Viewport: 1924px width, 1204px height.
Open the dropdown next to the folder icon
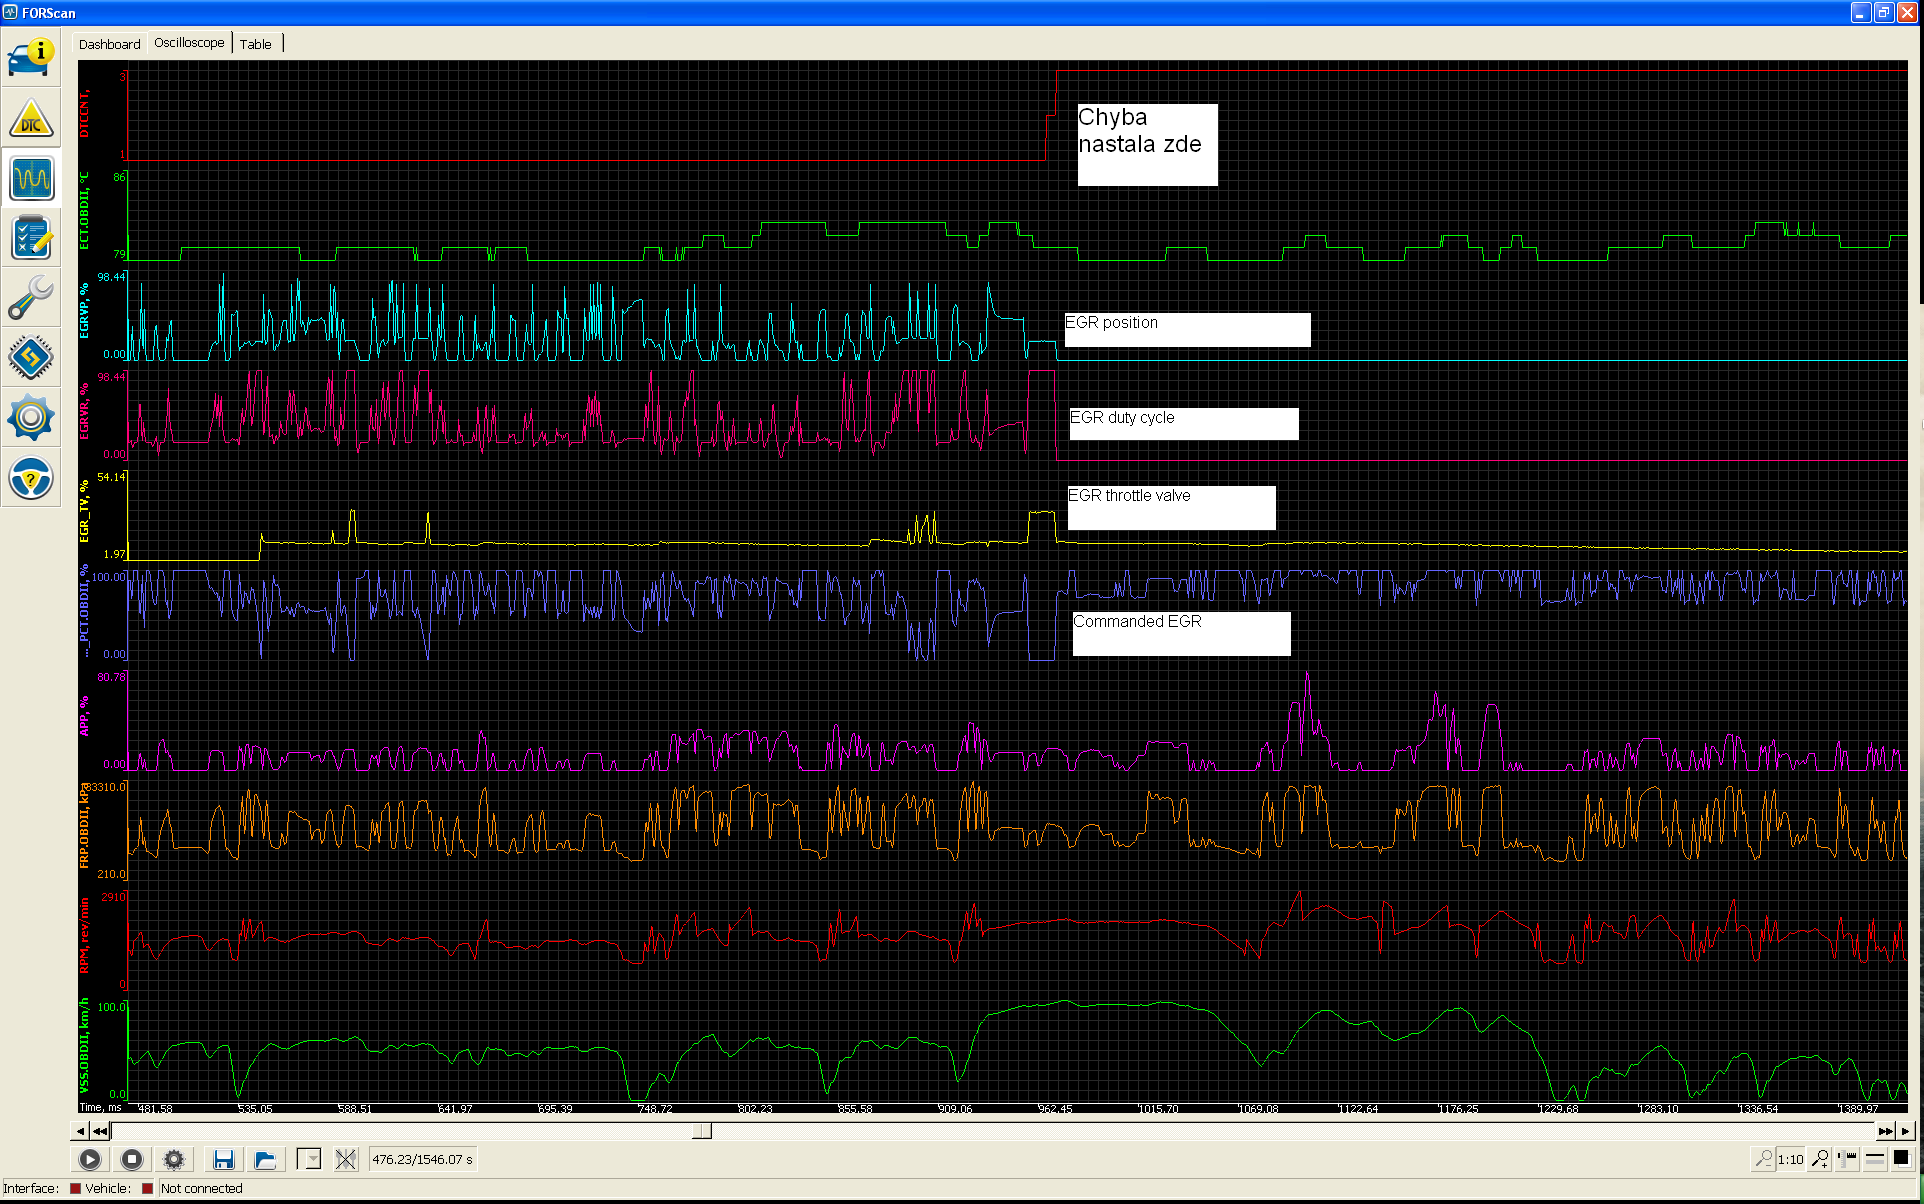pos(309,1159)
